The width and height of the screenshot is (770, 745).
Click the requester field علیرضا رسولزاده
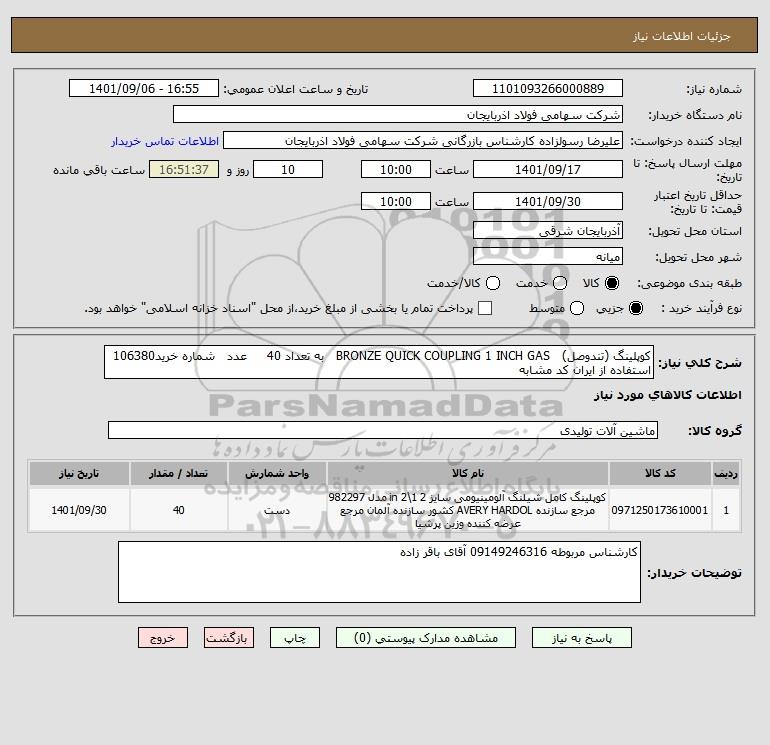coord(423,140)
